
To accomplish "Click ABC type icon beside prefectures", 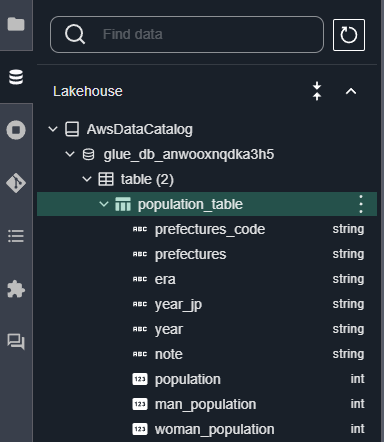I will [x=140, y=254].
